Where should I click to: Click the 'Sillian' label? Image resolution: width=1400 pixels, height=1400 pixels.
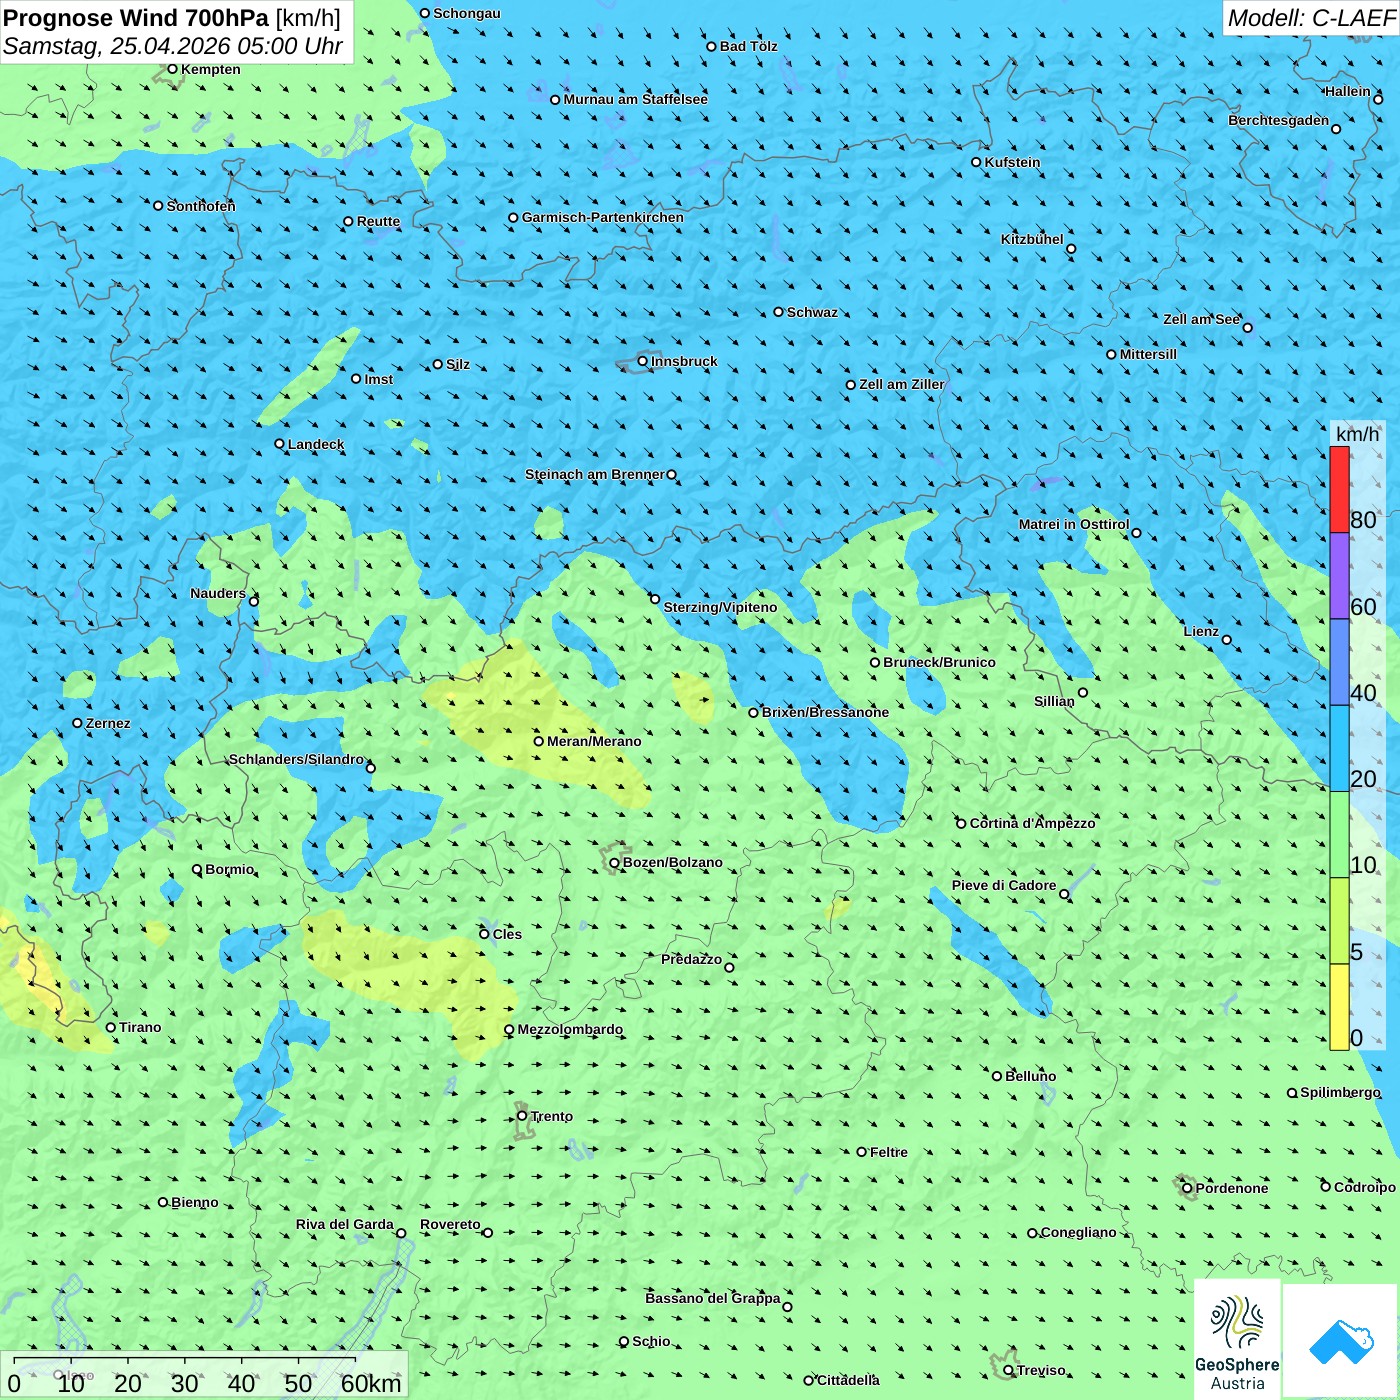coord(1054,701)
